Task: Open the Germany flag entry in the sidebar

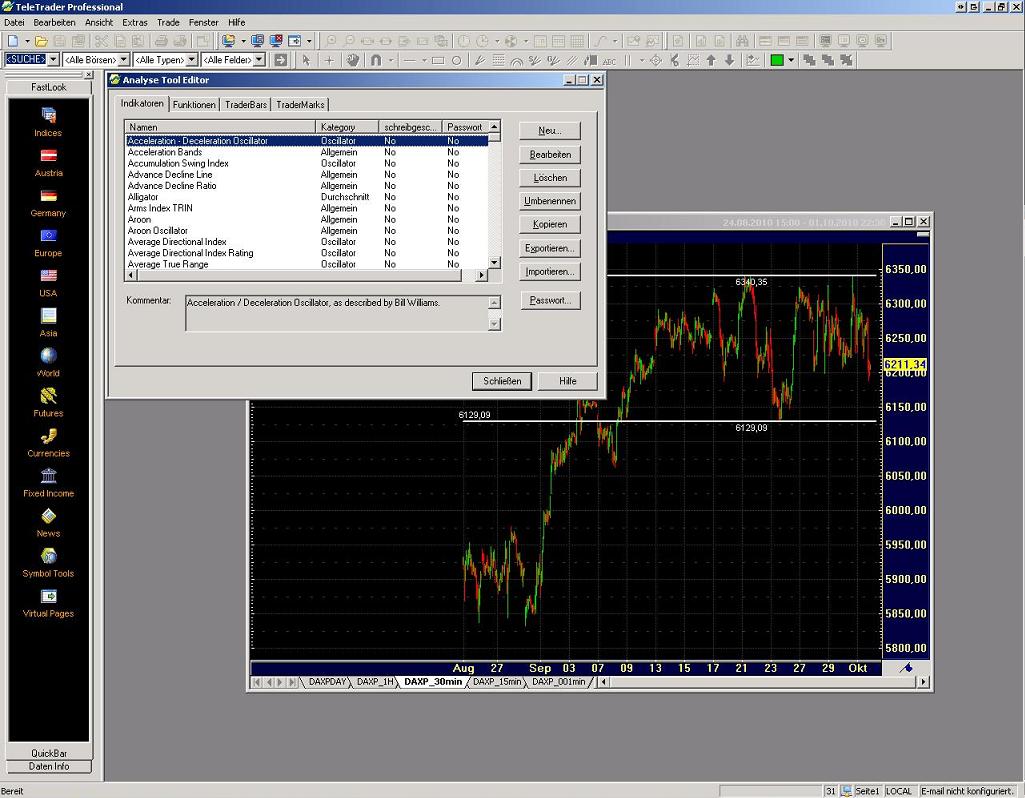Action: point(48,203)
